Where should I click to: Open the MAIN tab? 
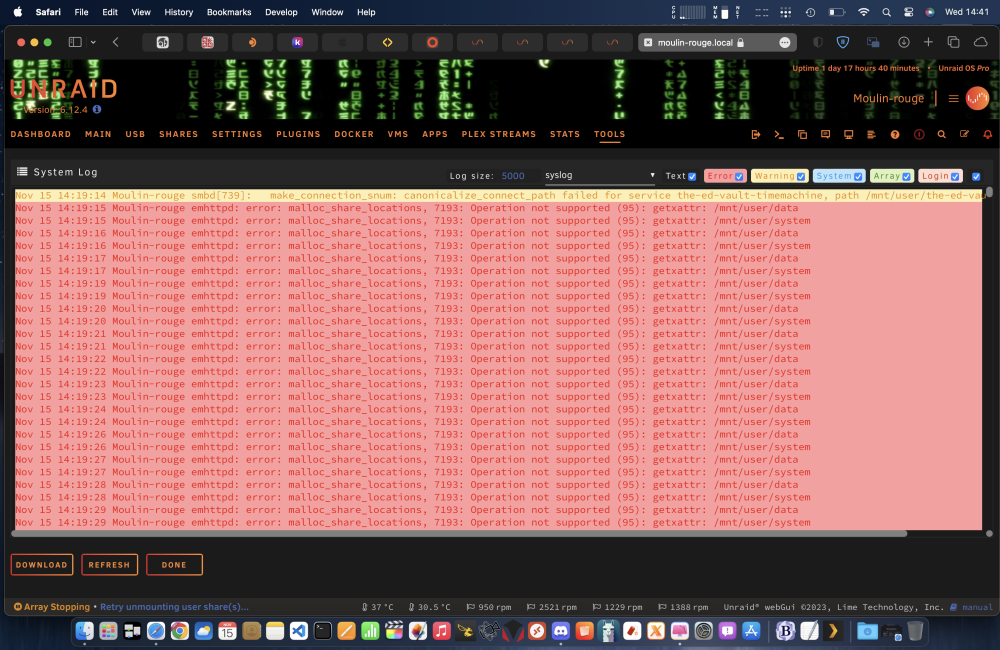tap(98, 134)
